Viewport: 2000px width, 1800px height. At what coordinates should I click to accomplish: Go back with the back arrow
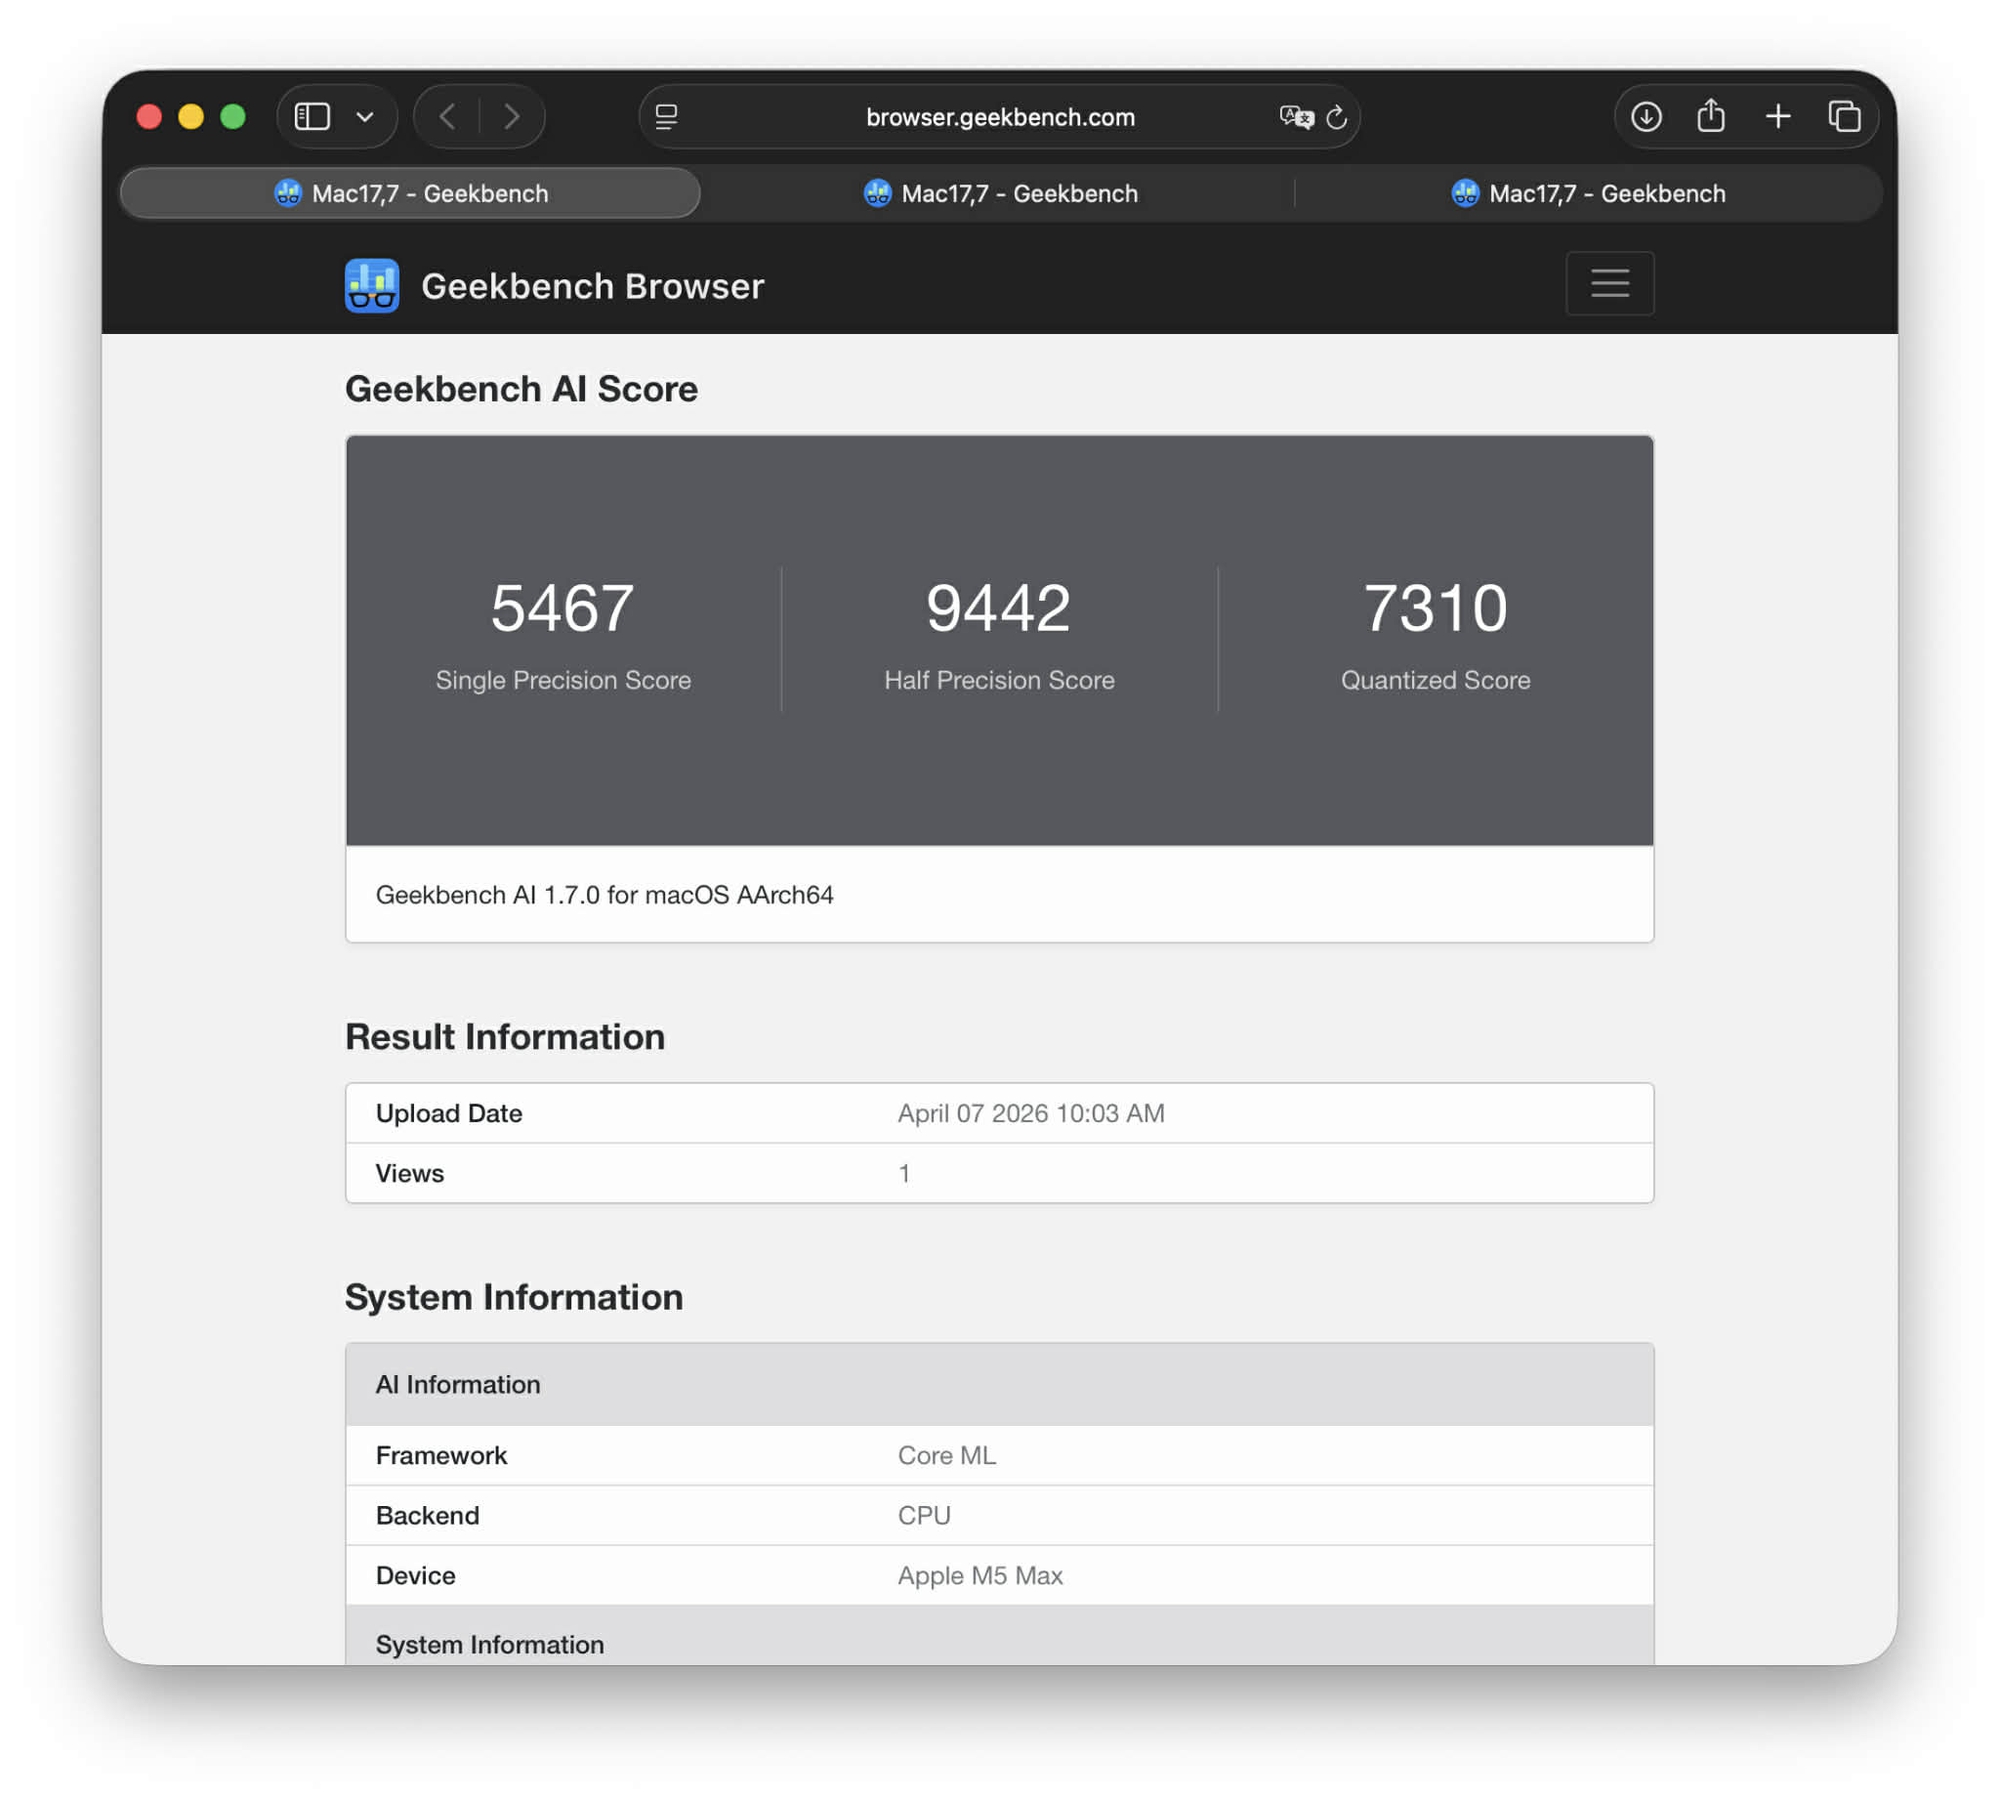(x=448, y=117)
